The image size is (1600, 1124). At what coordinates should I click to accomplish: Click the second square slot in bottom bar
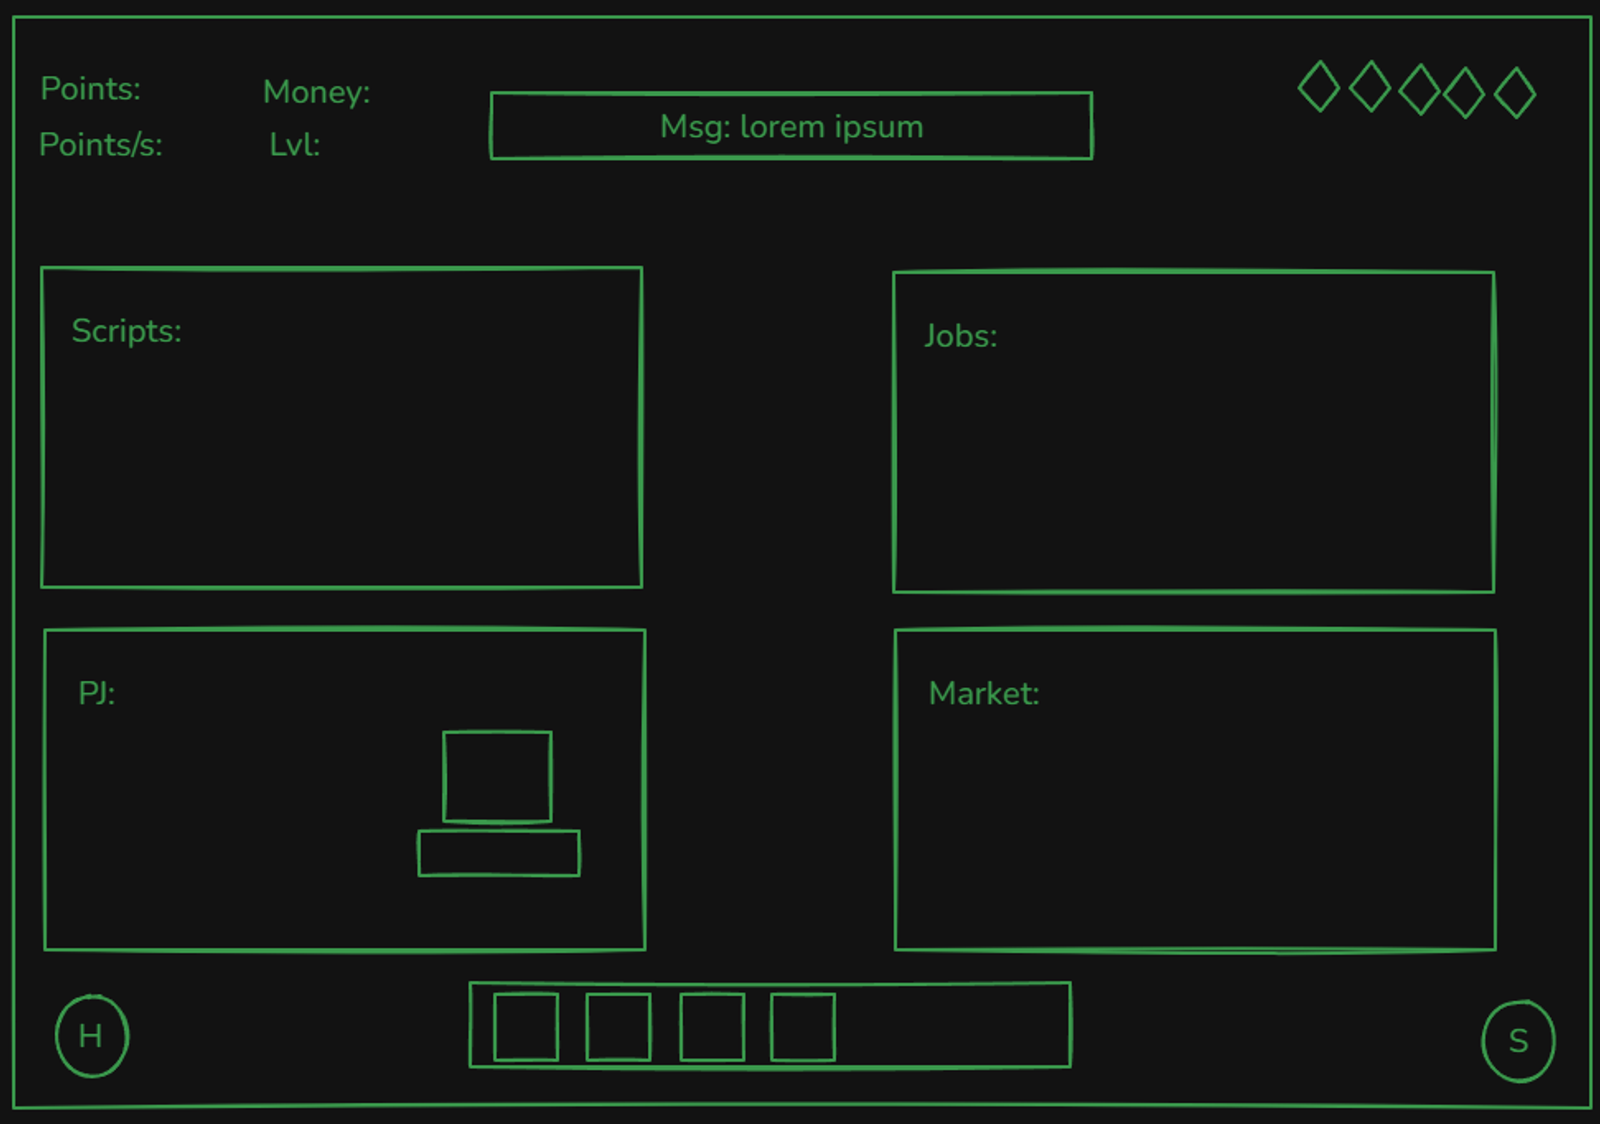(x=618, y=1027)
